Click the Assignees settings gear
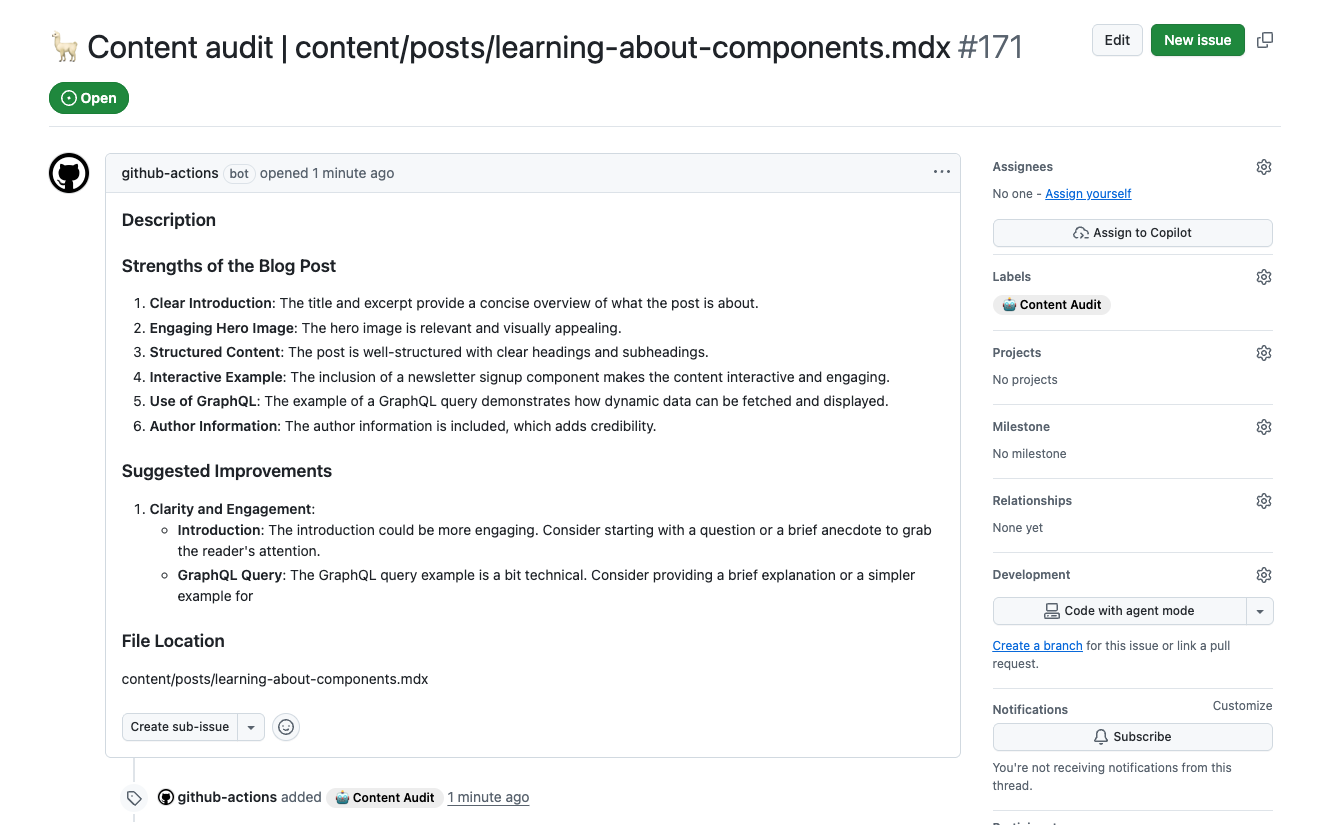 (1263, 166)
